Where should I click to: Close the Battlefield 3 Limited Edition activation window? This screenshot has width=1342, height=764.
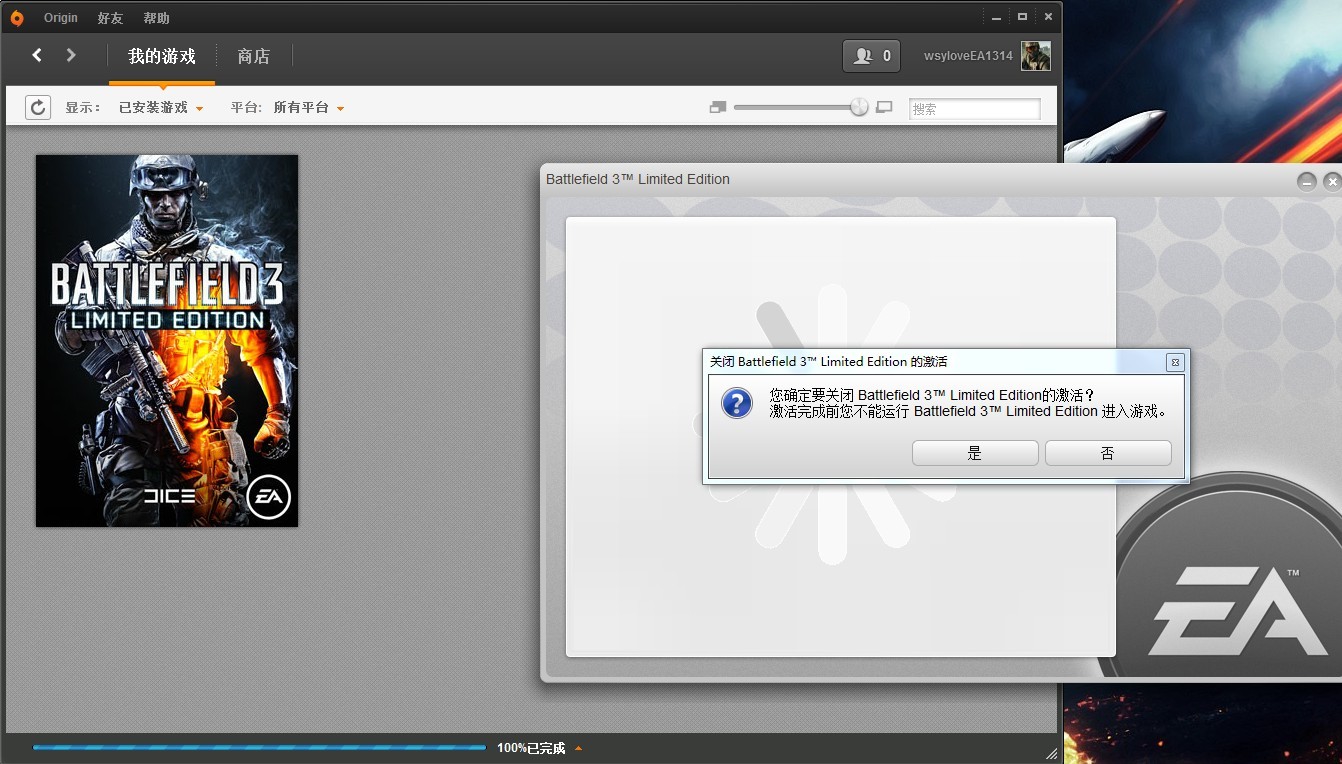point(1332,181)
